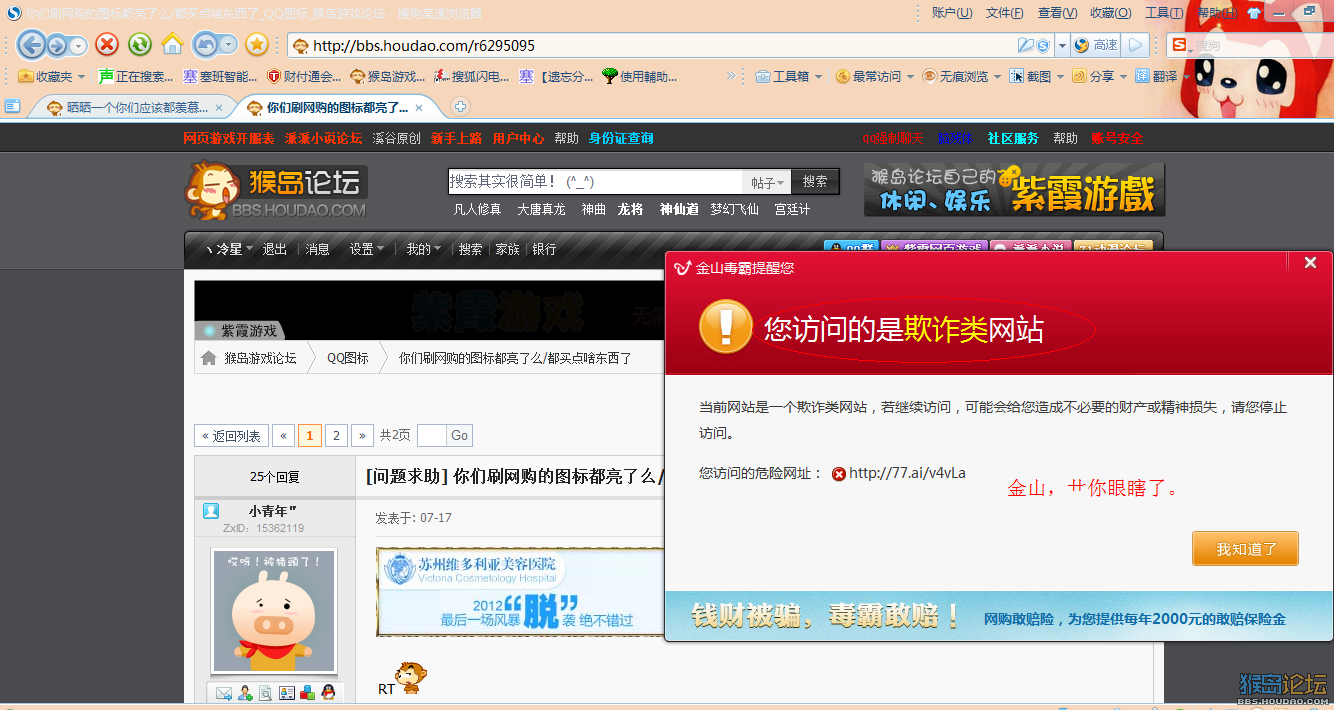Open the 搜狐闪电... bookmark

tap(472, 76)
